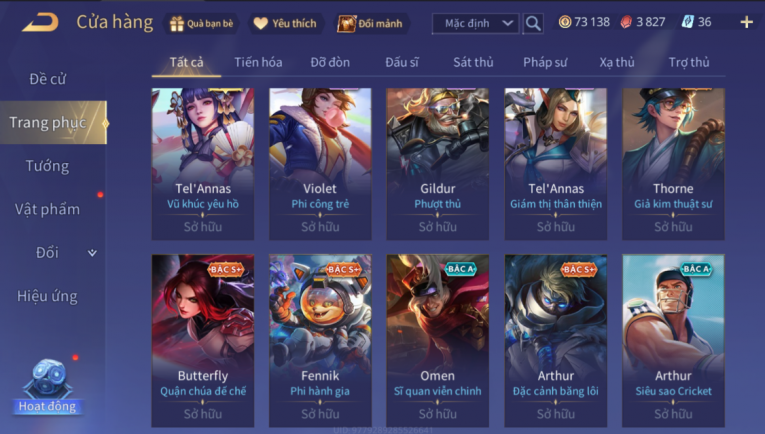Click the plus icon to add currency
The image size is (765, 434).
click(746, 22)
